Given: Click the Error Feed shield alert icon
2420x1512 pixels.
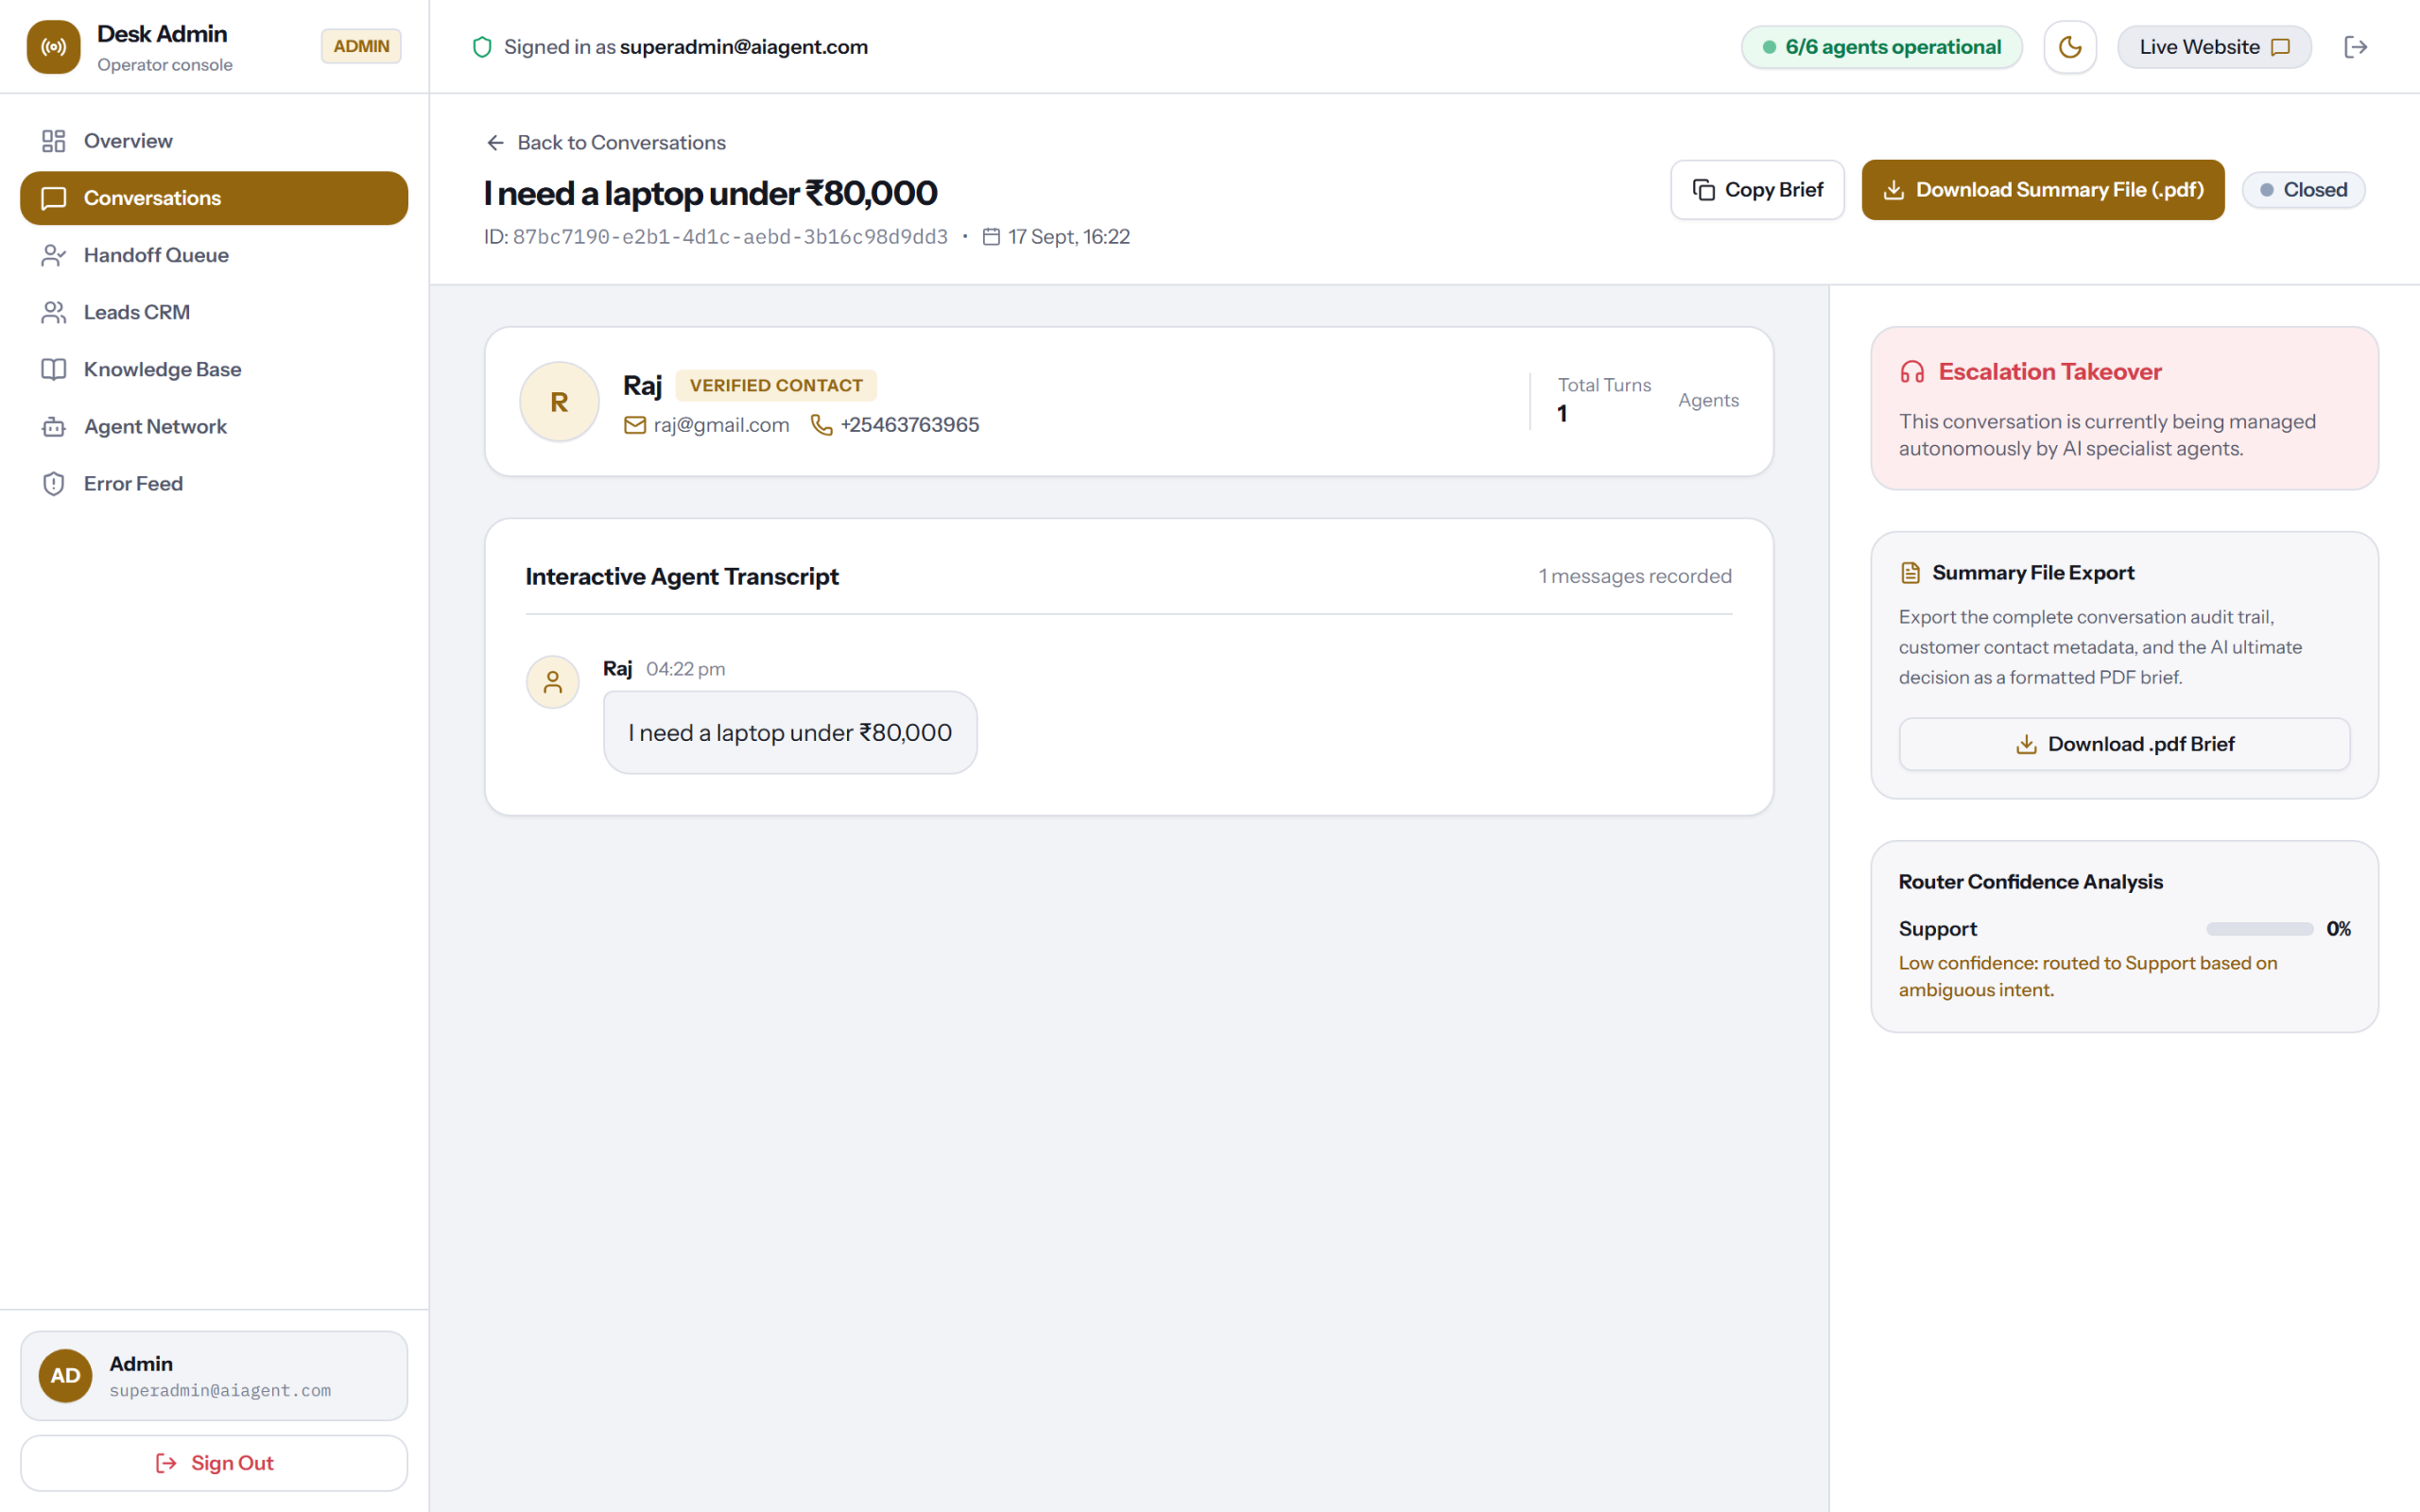Looking at the screenshot, I should pyautogui.click(x=54, y=483).
